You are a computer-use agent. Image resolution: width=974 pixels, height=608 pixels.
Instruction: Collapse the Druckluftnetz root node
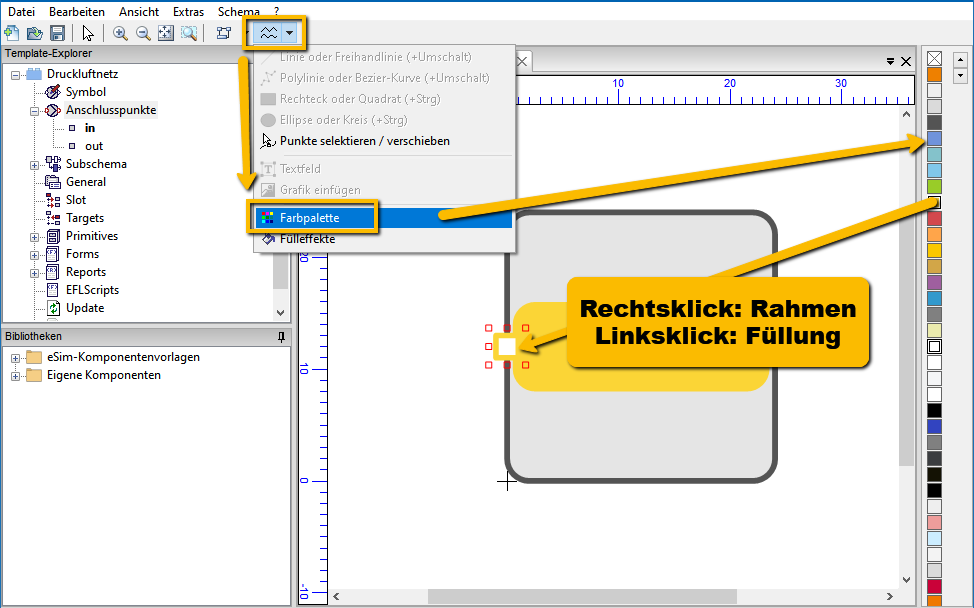[x=16, y=75]
